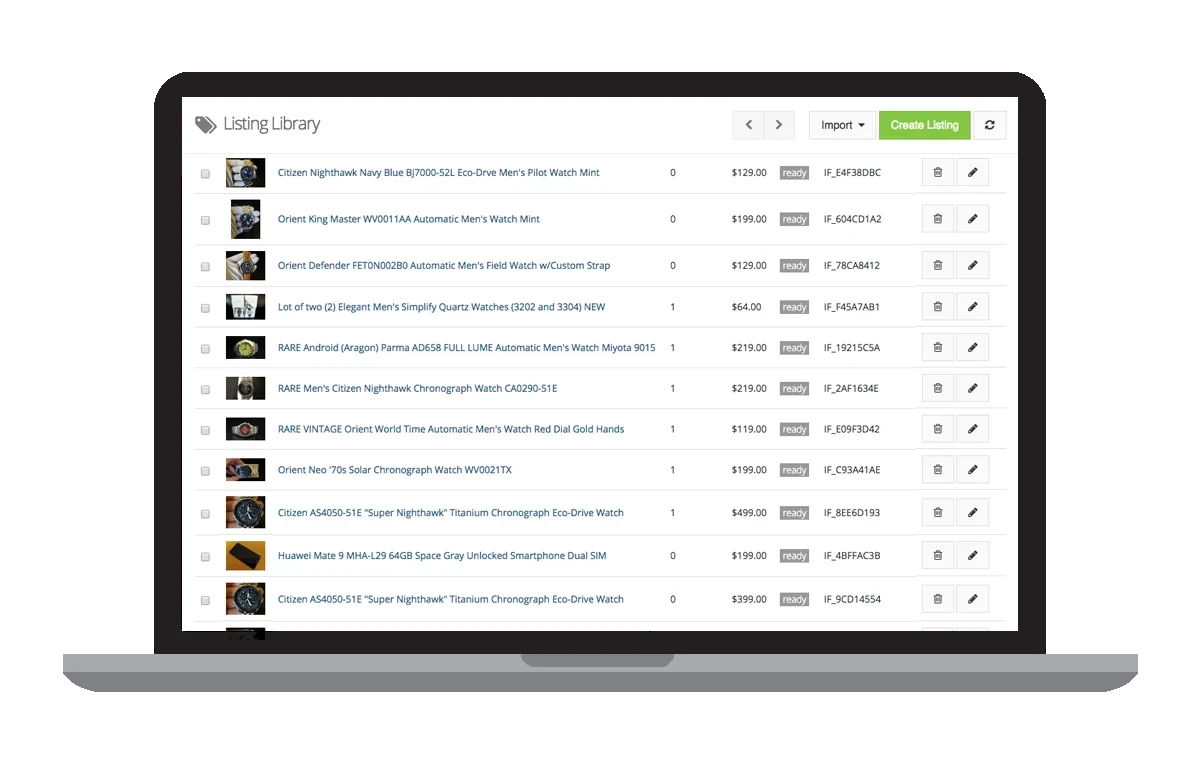
Task: Check the Huawei Mate 9 row checkbox
Action: point(205,557)
